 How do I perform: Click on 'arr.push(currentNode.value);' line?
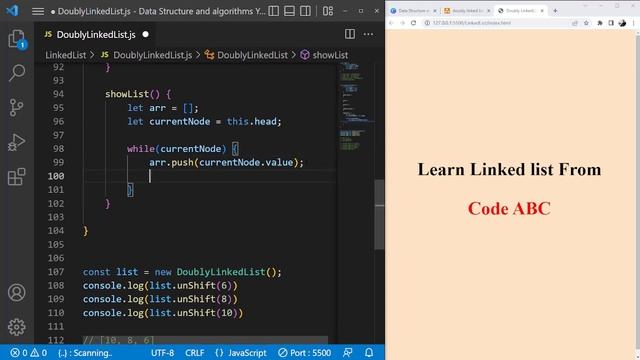[x=226, y=162]
